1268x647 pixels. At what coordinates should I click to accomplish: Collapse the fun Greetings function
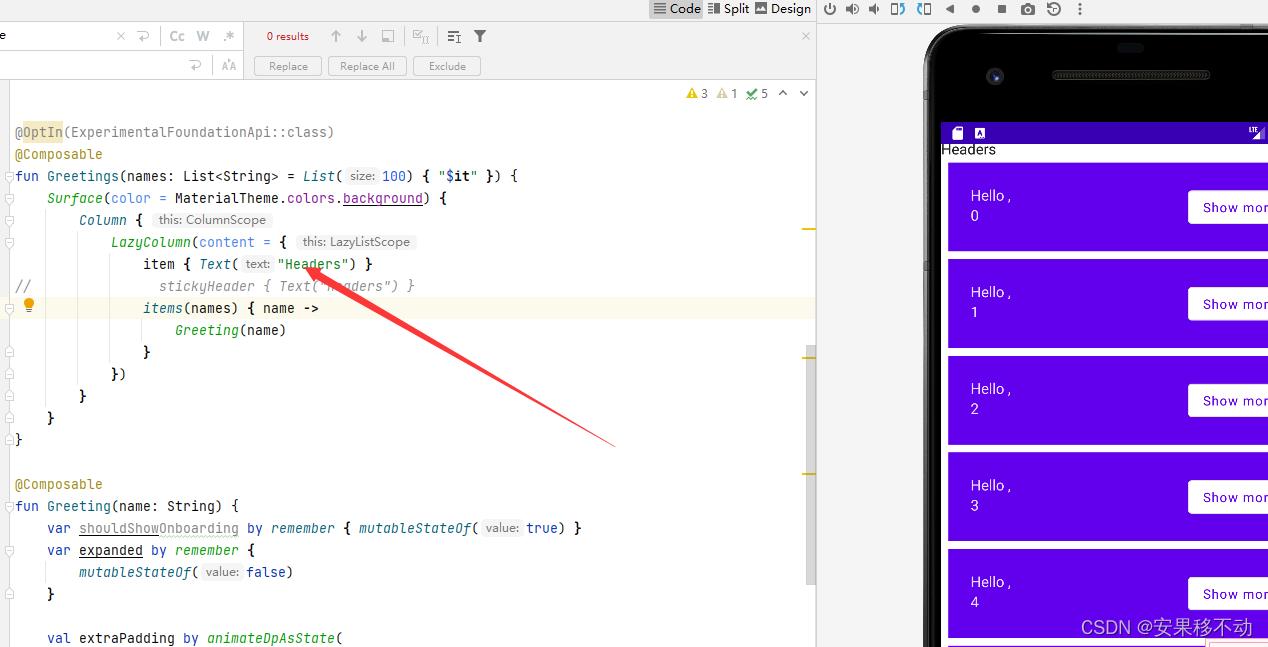click(9, 176)
